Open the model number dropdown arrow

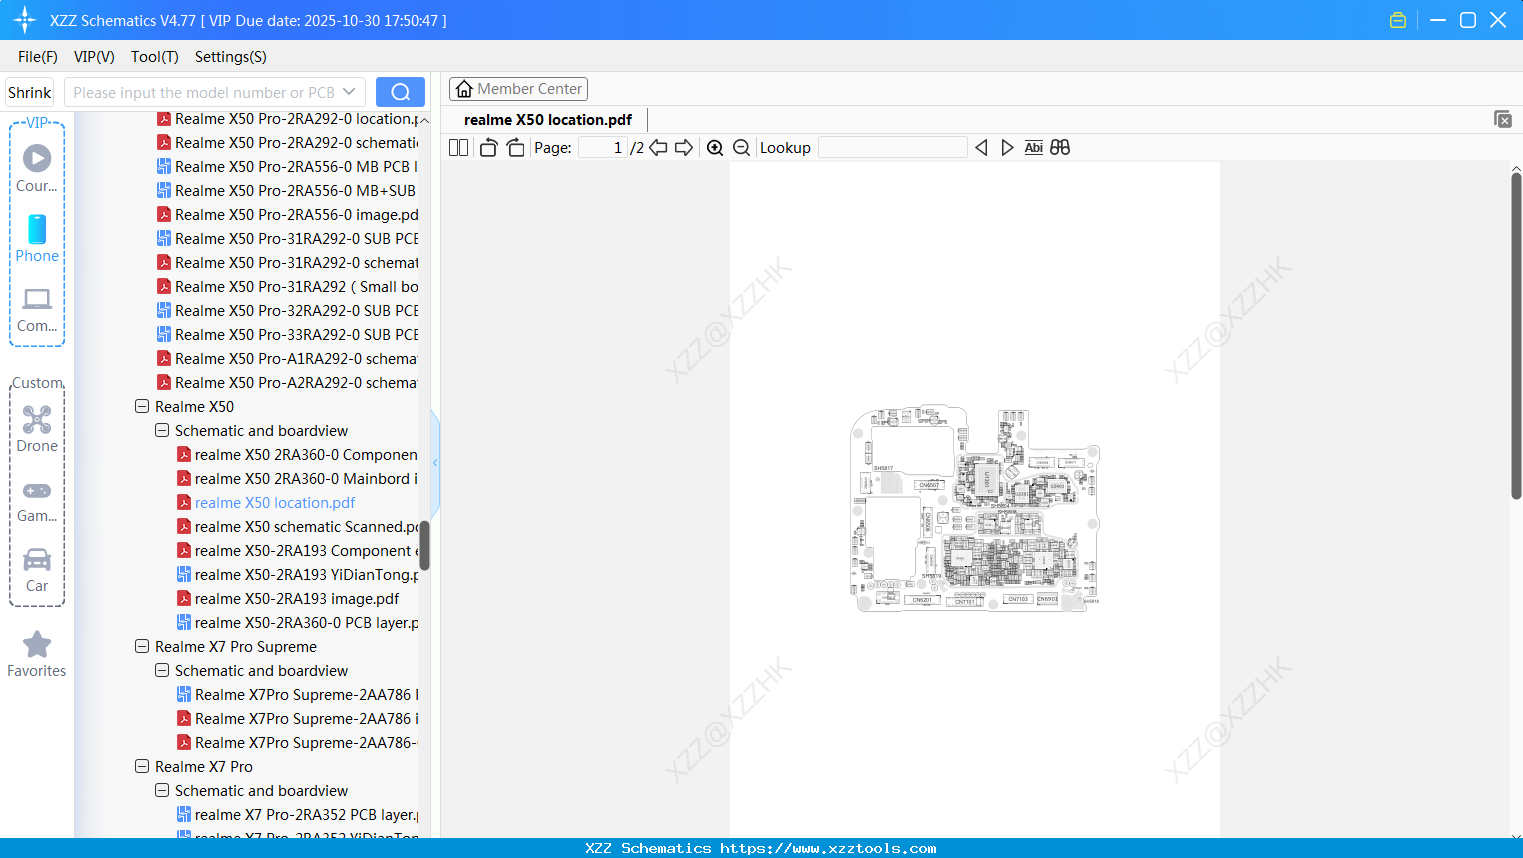(x=349, y=92)
